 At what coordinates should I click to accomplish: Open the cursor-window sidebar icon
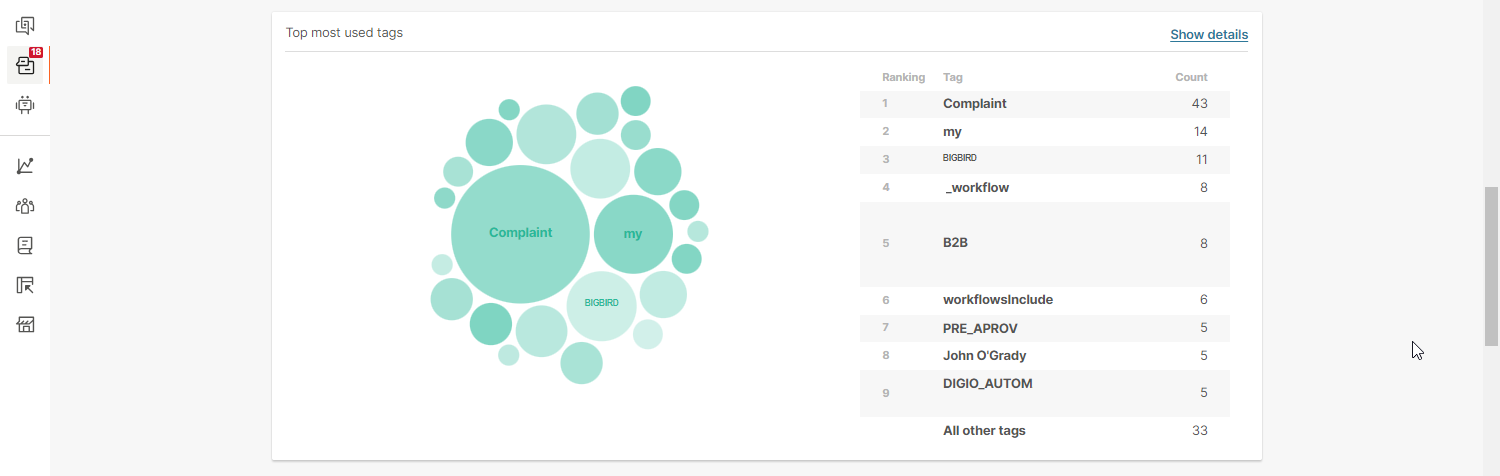(x=25, y=285)
